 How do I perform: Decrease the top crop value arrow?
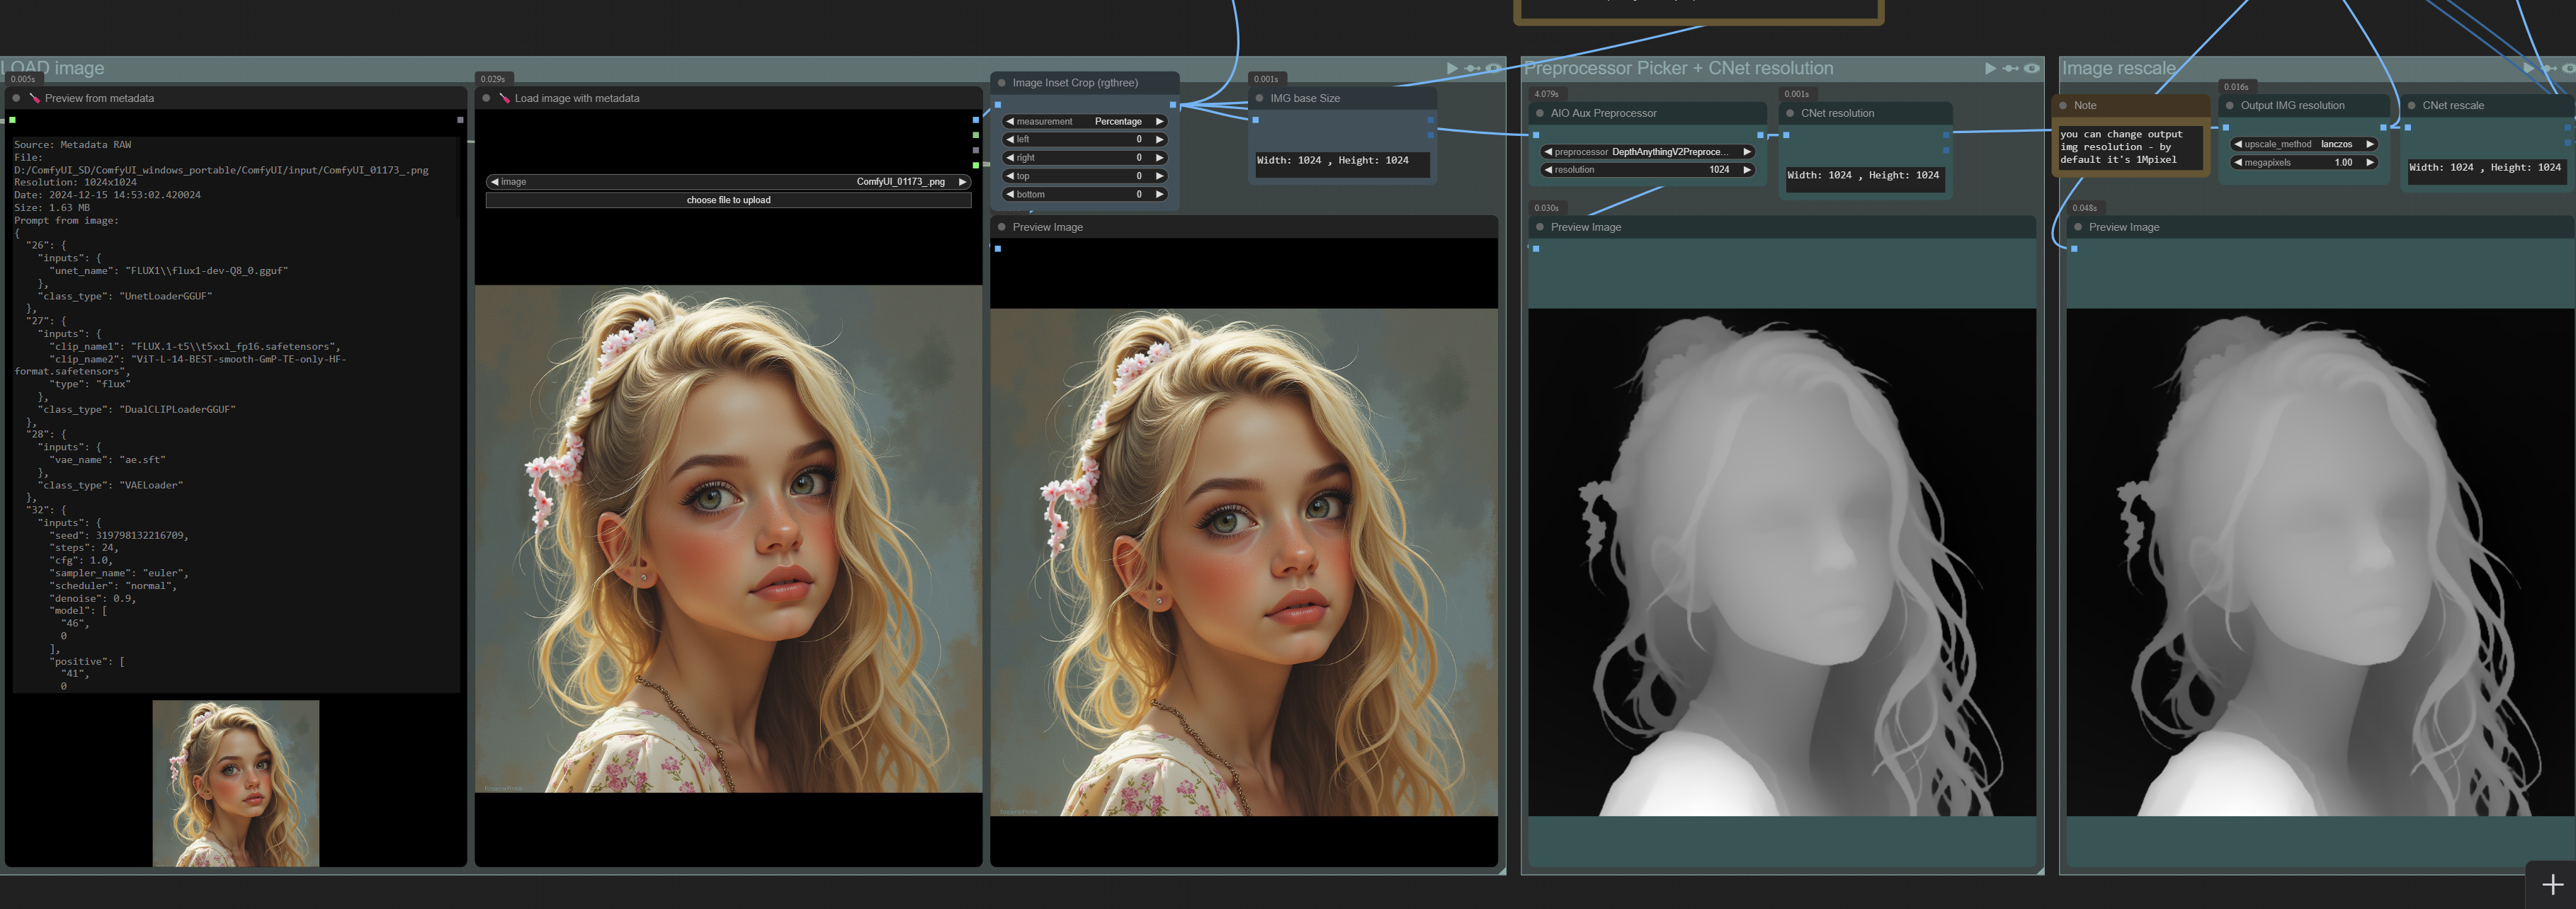[1010, 176]
